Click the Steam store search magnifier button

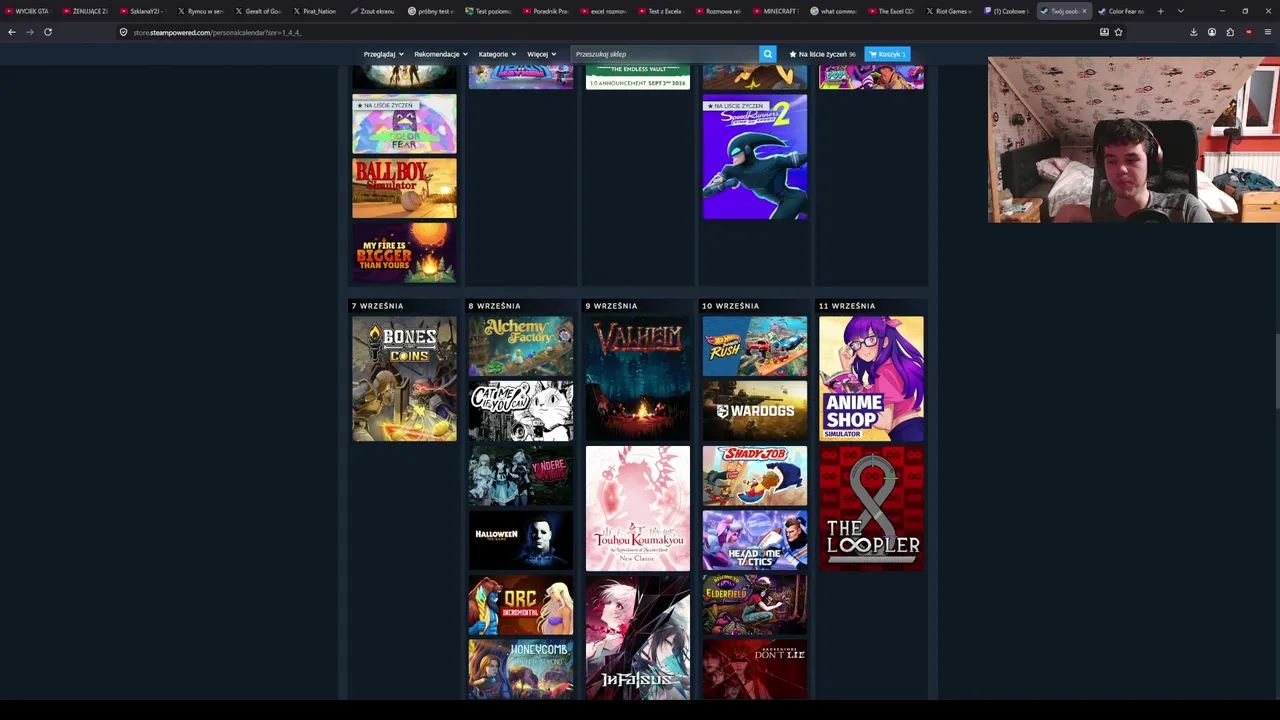(x=767, y=54)
